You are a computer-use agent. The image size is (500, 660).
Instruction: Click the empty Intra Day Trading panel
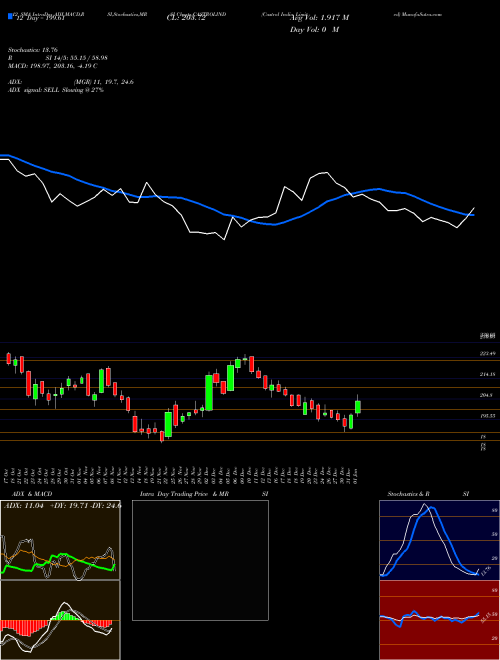[x=200, y=560]
